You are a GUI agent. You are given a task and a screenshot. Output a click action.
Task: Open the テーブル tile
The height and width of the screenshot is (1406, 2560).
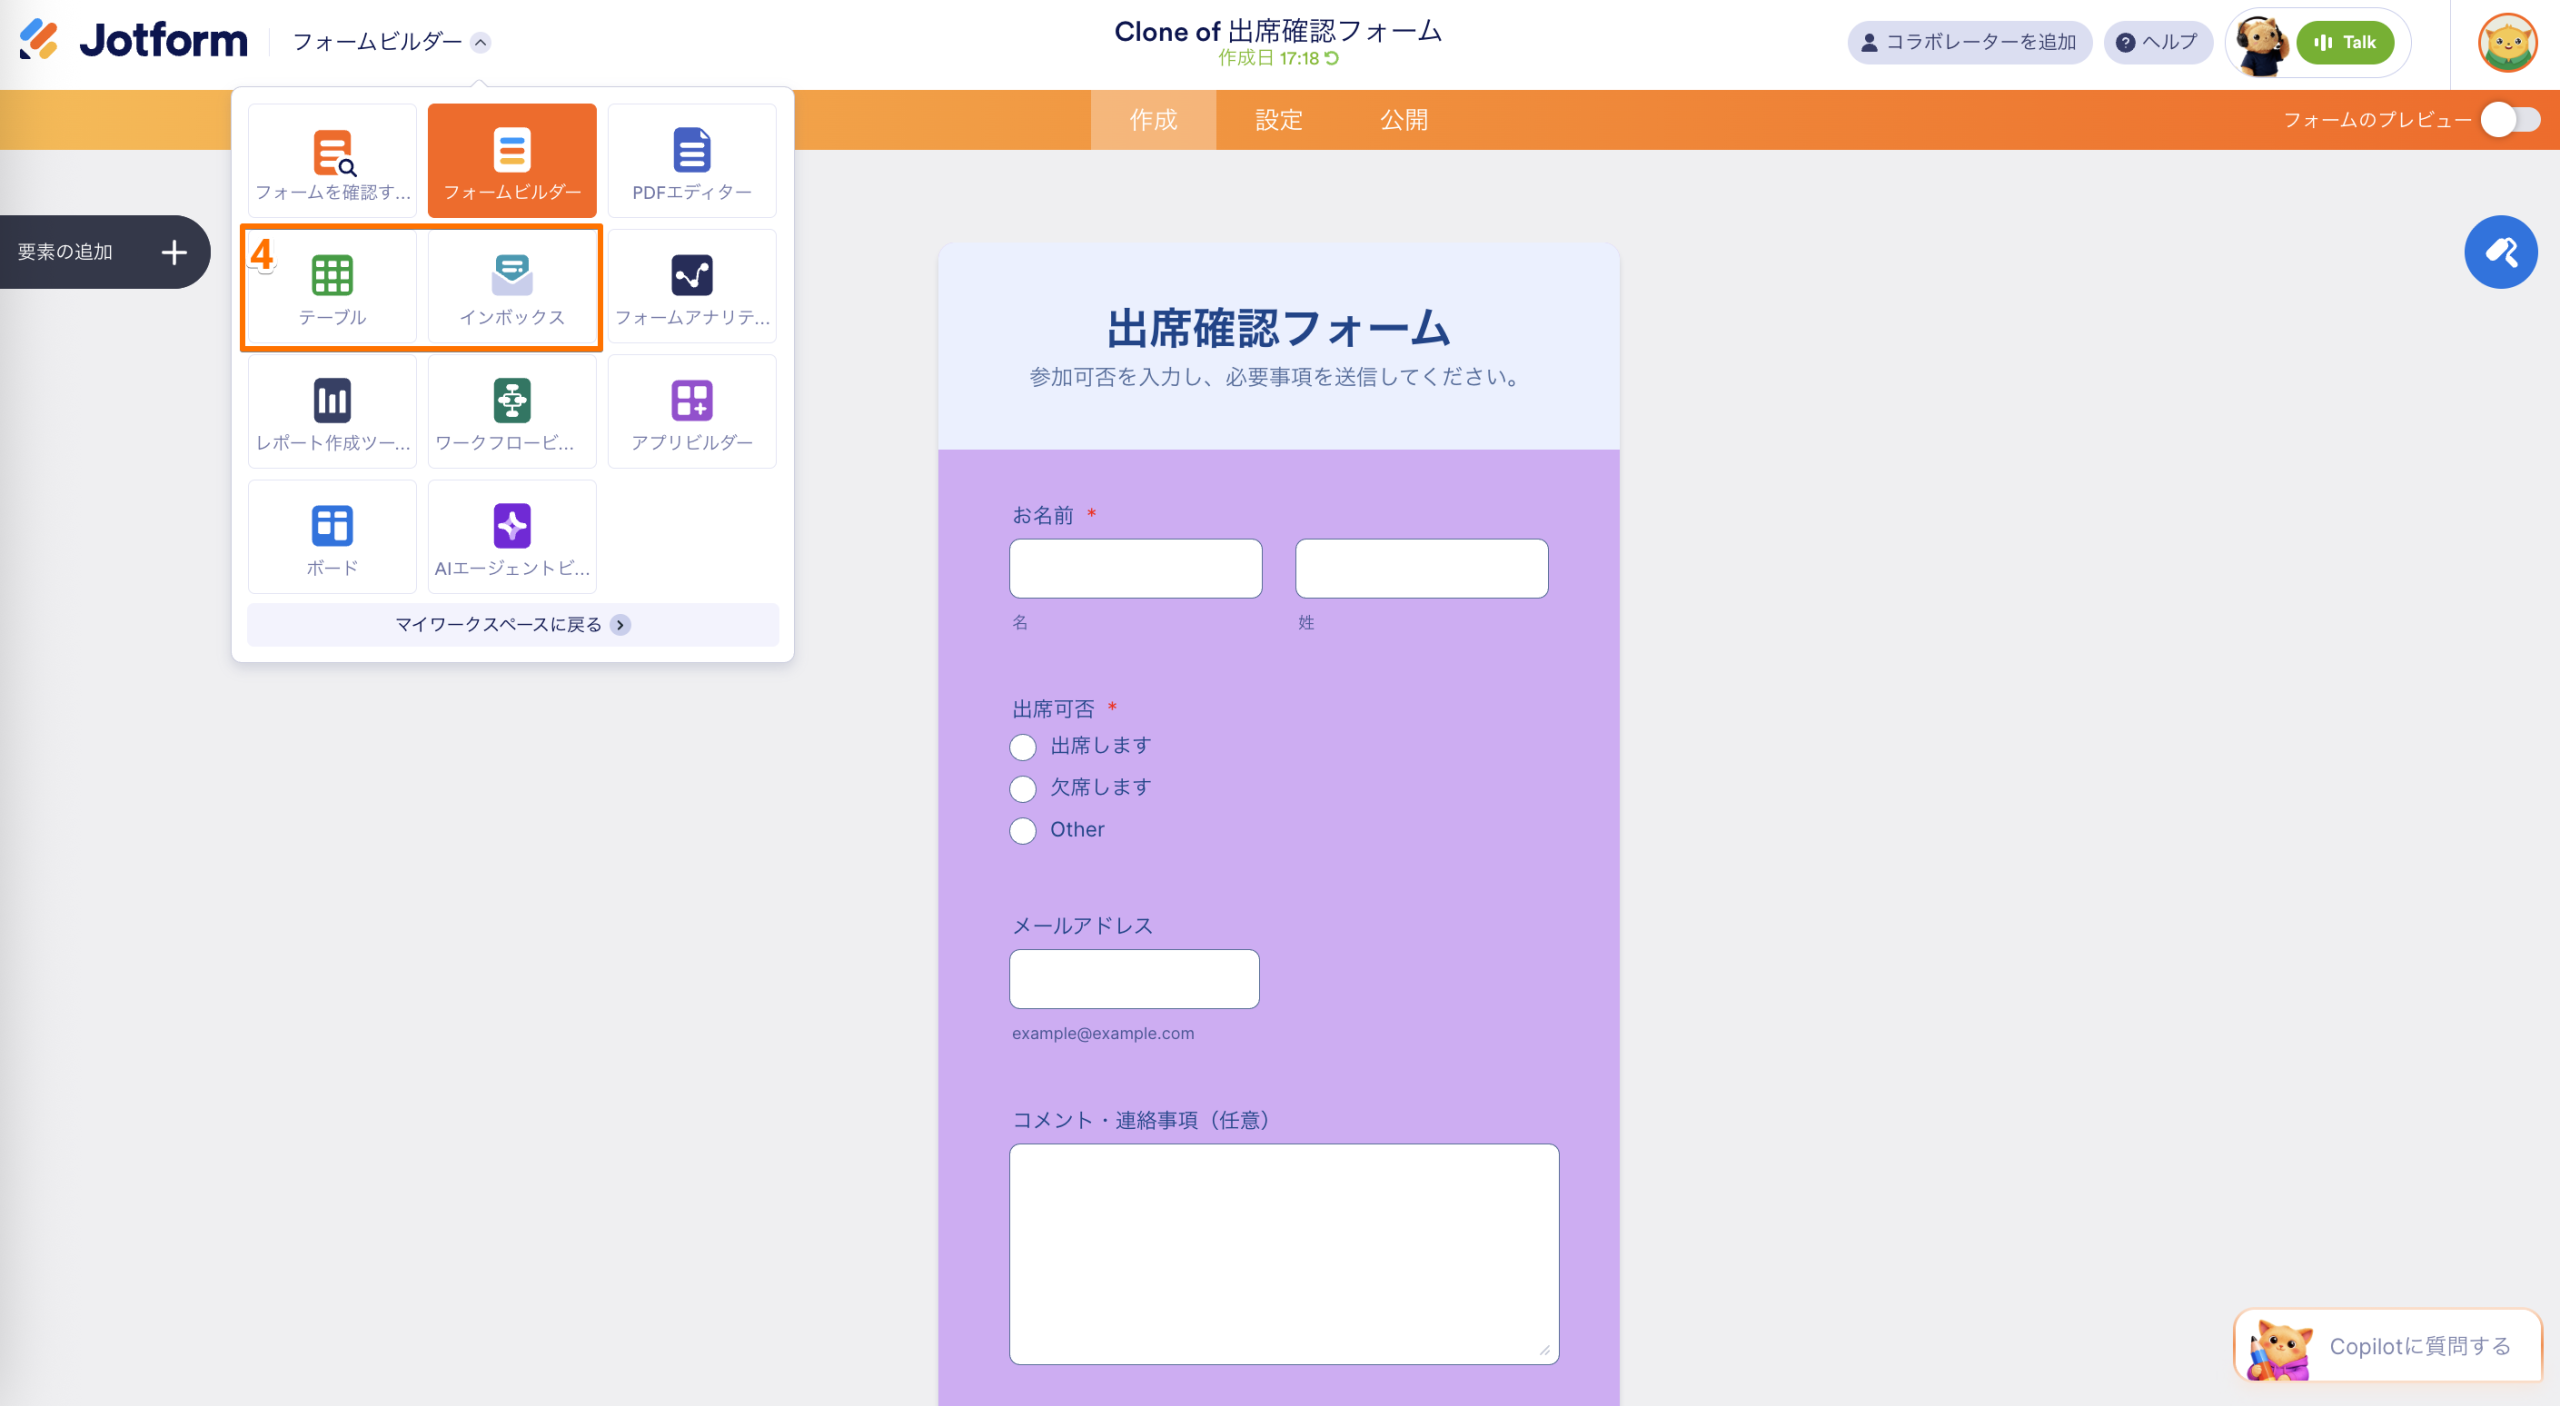click(332, 287)
